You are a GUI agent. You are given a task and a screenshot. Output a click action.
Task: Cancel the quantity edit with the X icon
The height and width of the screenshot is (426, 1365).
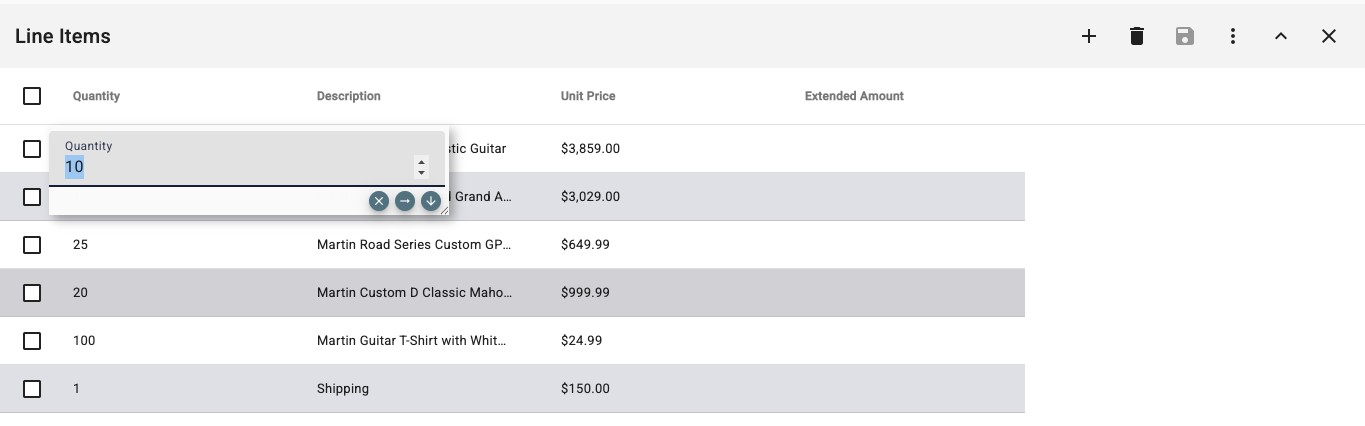[x=379, y=201]
